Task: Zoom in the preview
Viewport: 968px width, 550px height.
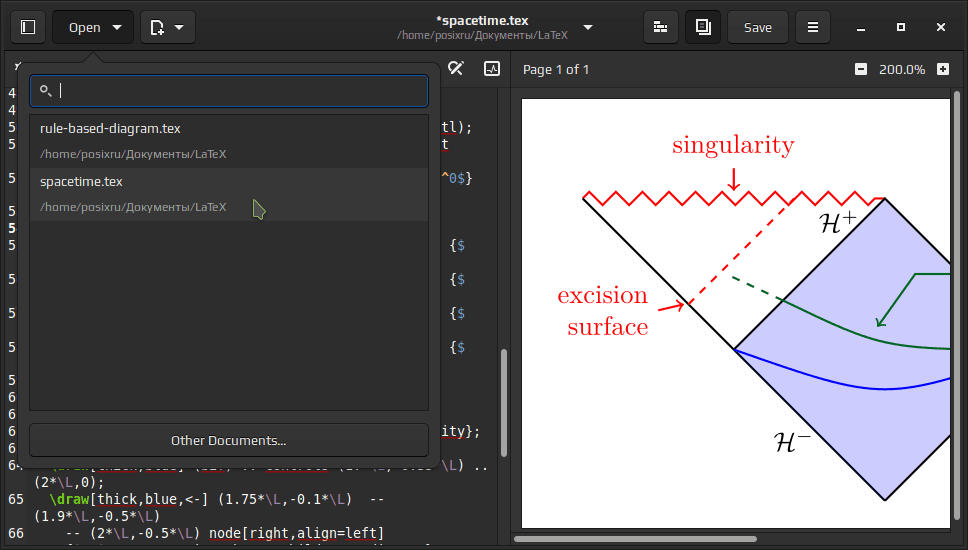Action: point(943,69)
